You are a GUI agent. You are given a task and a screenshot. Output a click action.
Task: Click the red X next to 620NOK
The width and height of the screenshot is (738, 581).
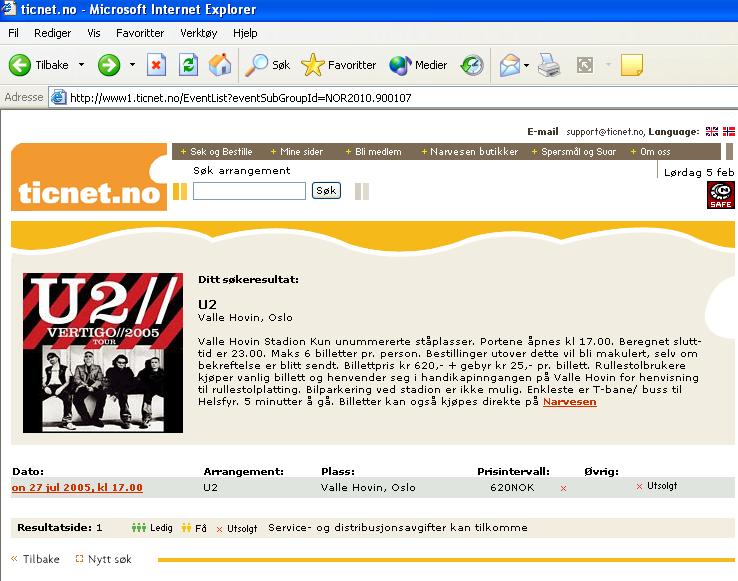click(563, 489)
